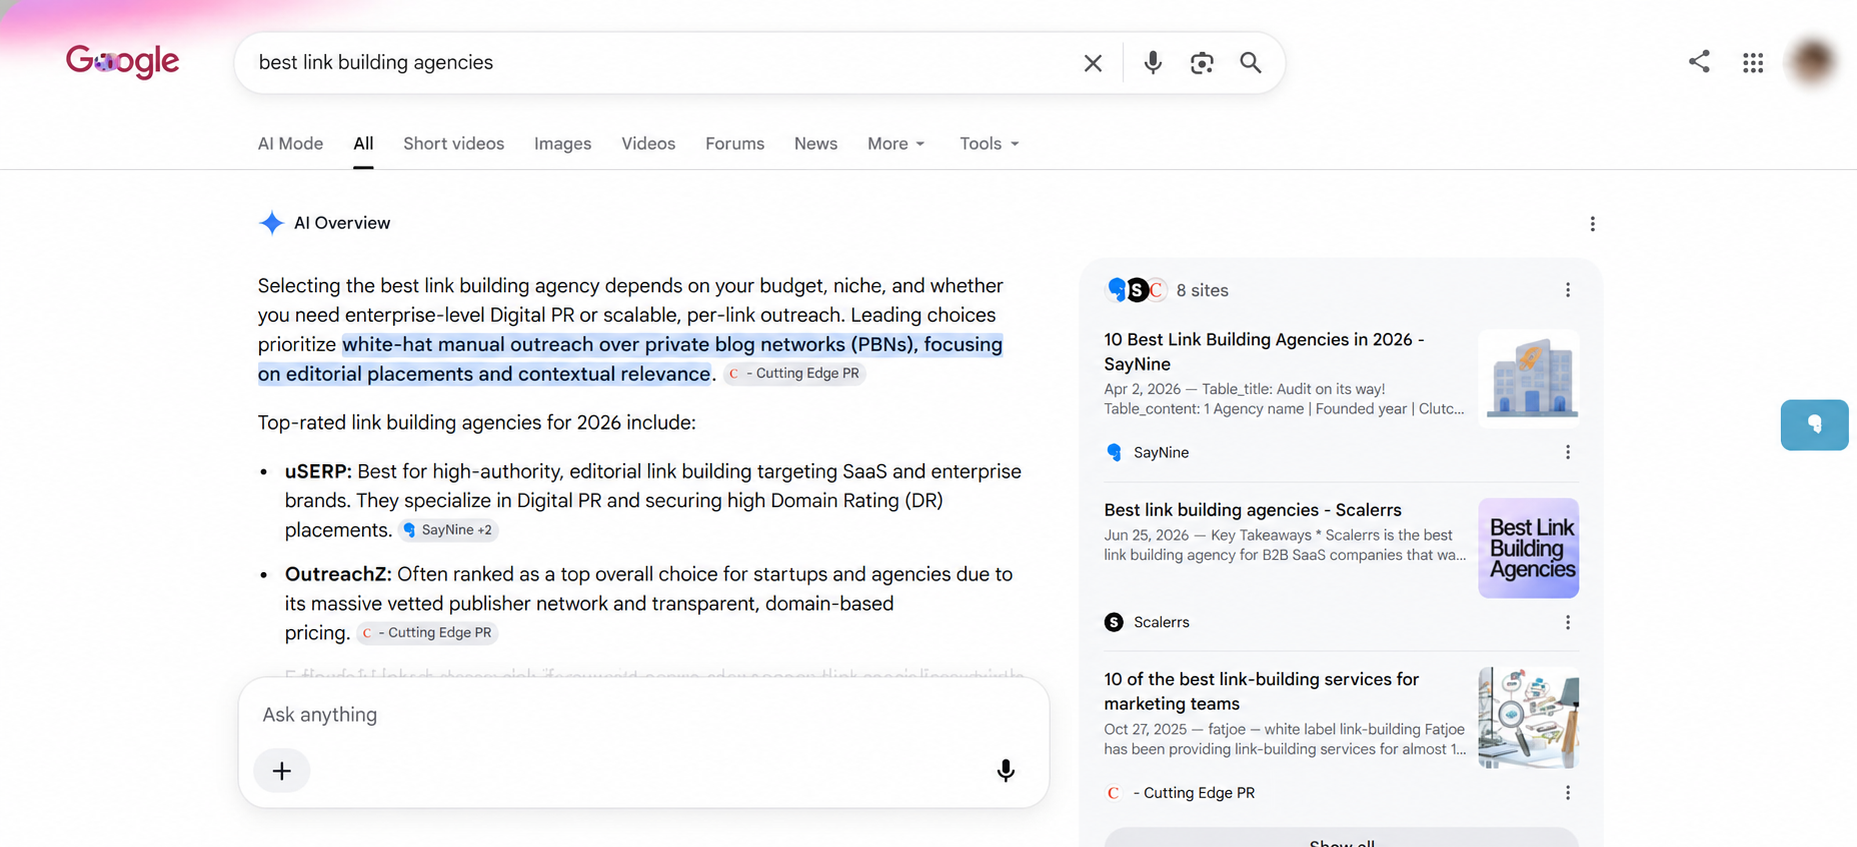Image resolution: width=1857 pixels, height=847 pixels.
Task: Start voice search with the microphone icon in search bar
Action: tap(1153, 62)
